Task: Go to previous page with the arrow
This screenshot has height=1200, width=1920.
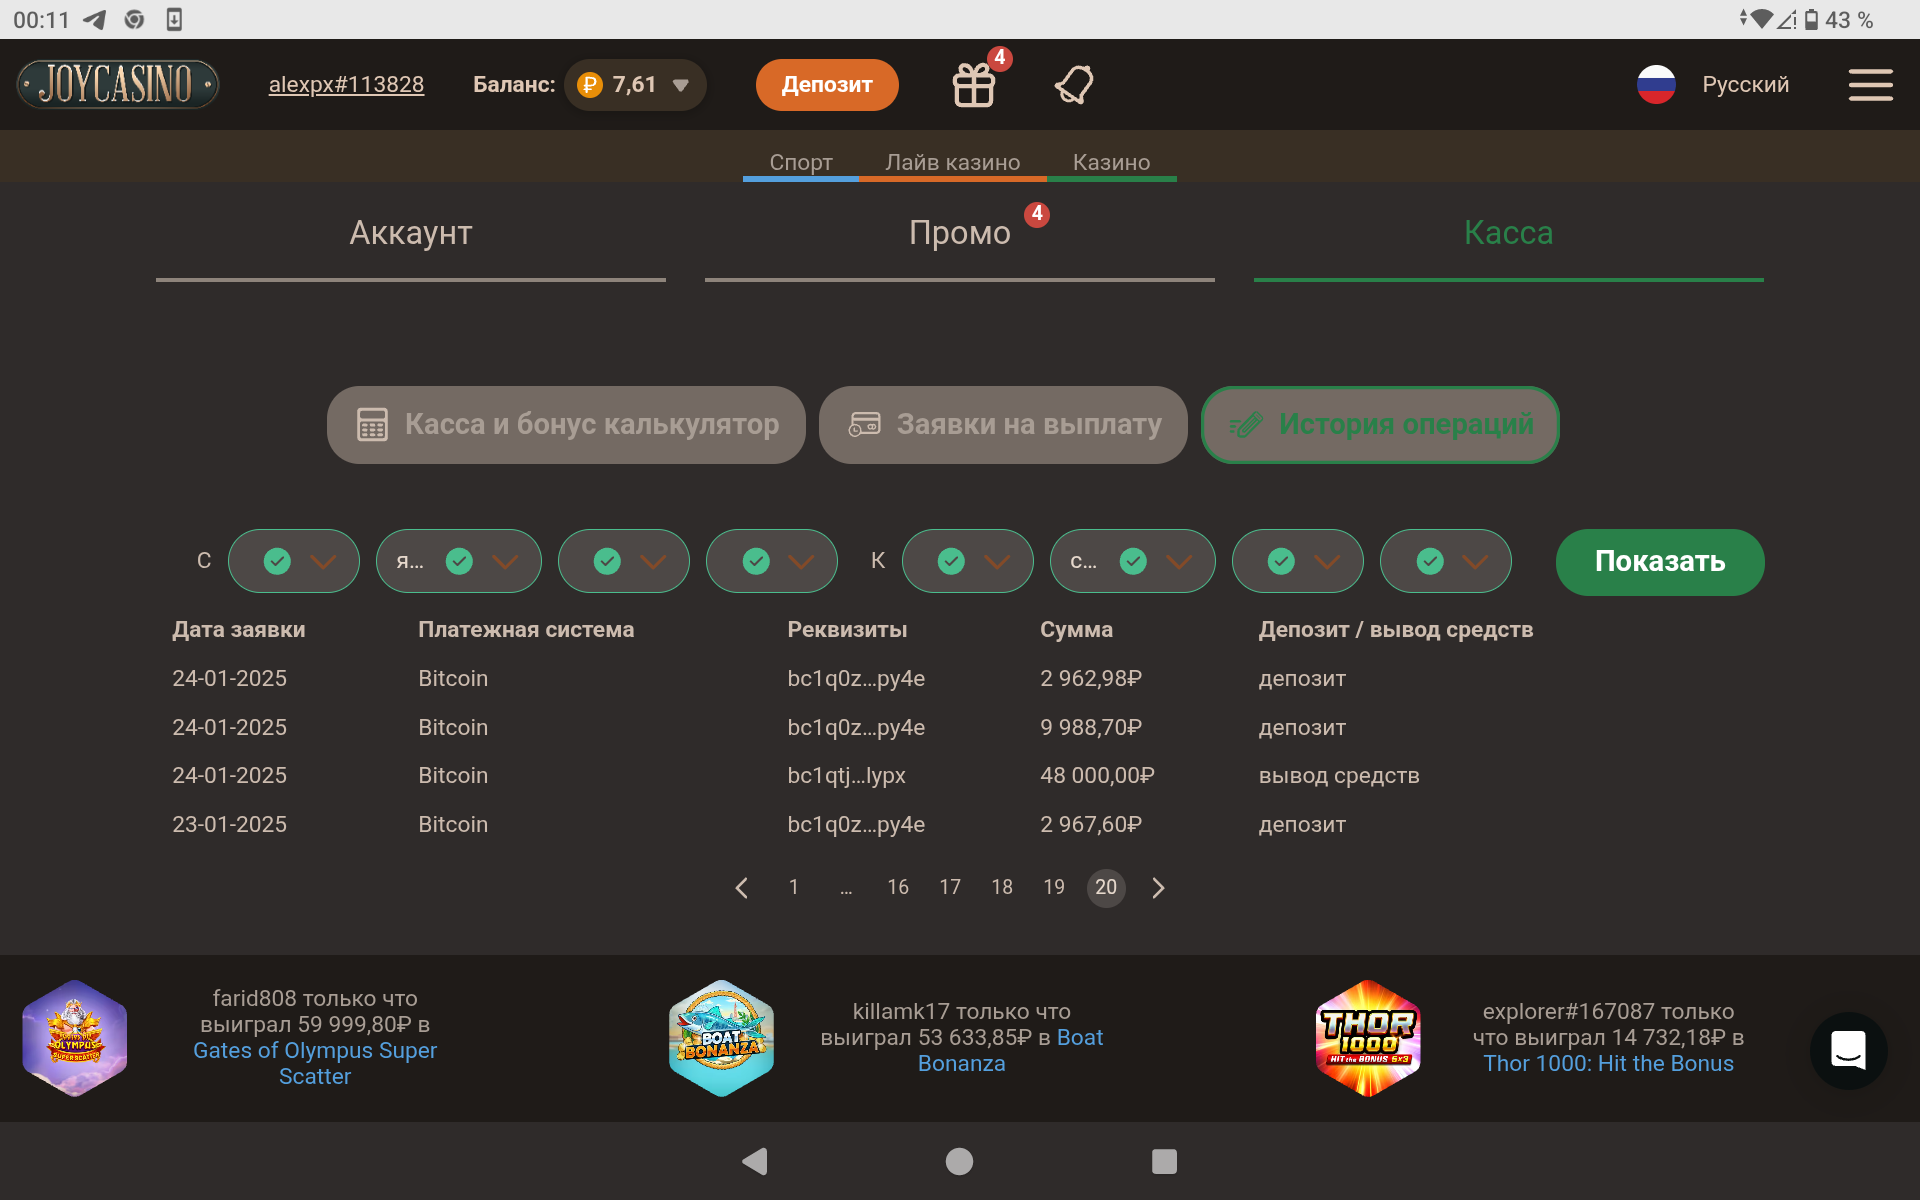Action: (742, 888)
